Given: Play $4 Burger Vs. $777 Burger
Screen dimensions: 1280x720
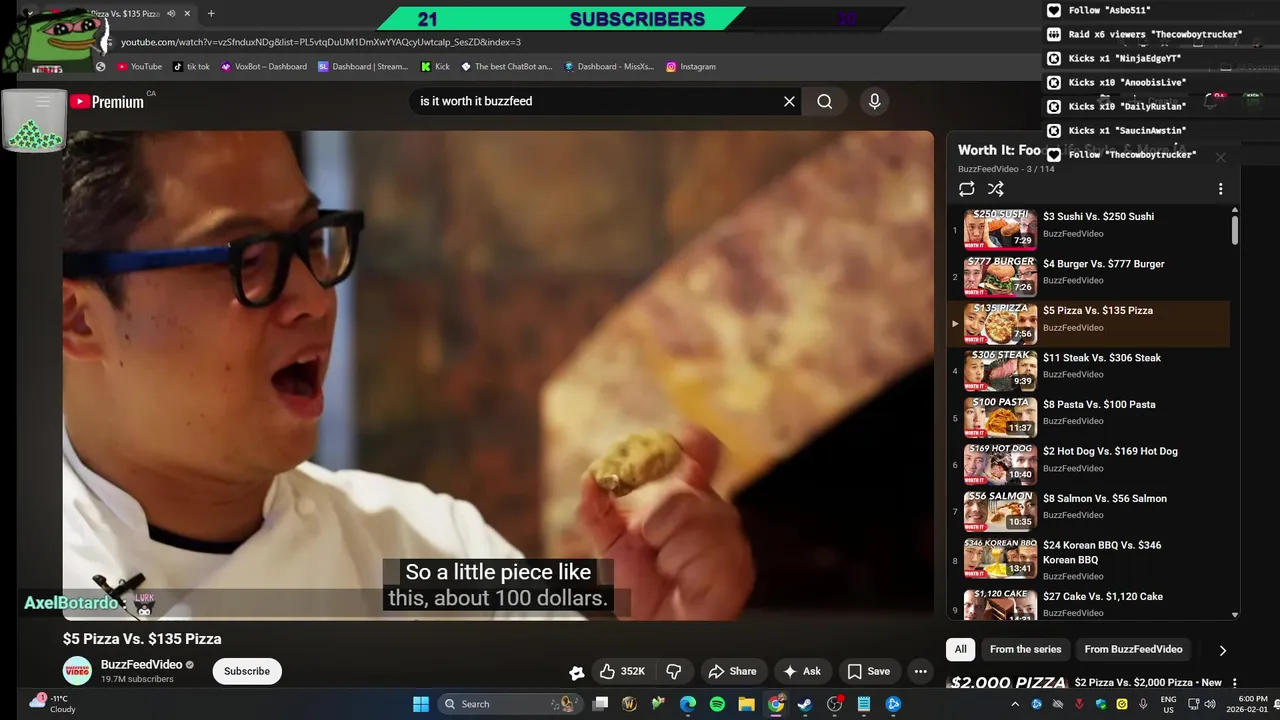Looking at the screenshot, I should pyautogui.click(x=1090, y=277).
